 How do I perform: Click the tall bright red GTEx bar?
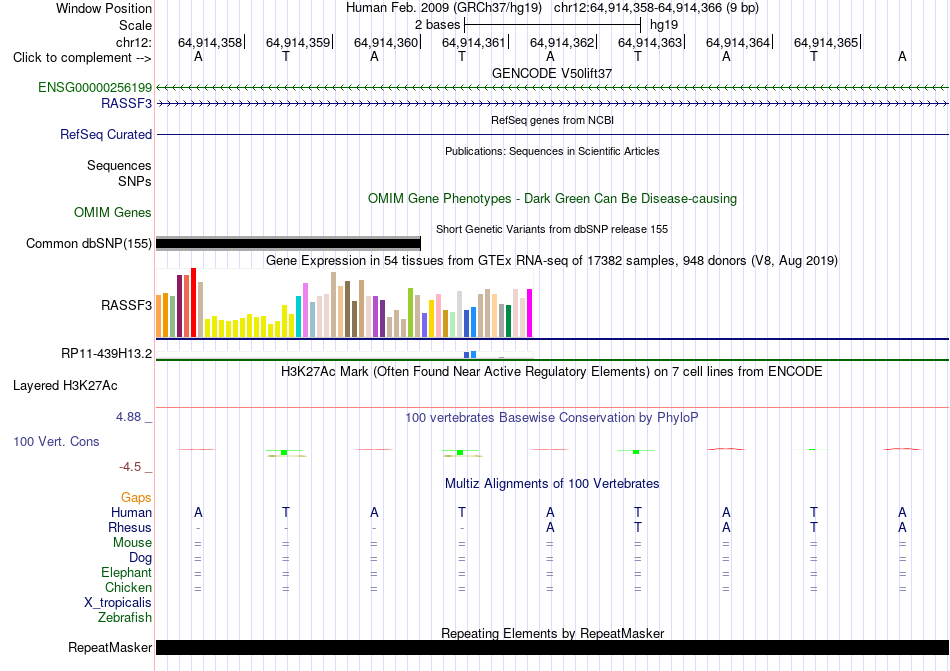coord(194,302)
